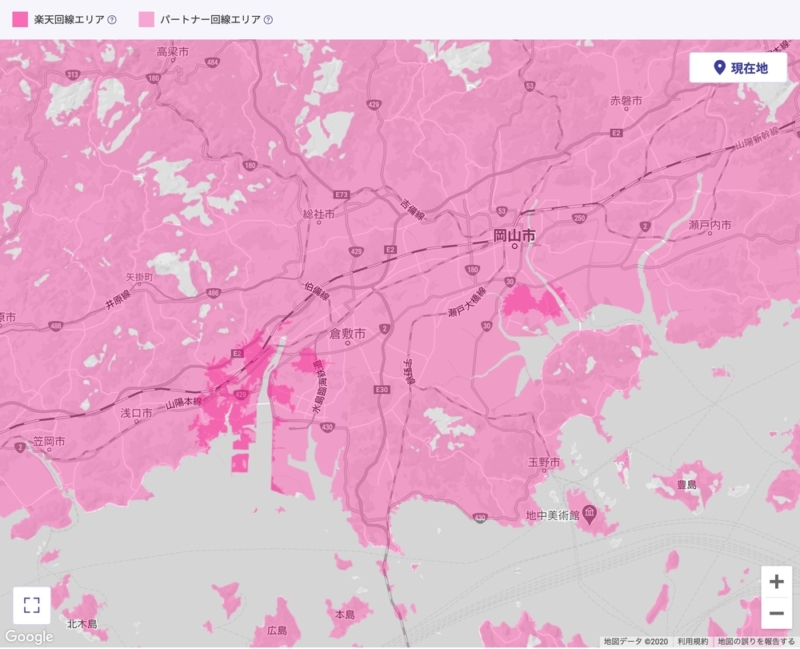Image resolution: width=800 pixels, height=649 pixels.
Task: Click the 楽天回線エリア color swatch
Action: pos(20,20)
